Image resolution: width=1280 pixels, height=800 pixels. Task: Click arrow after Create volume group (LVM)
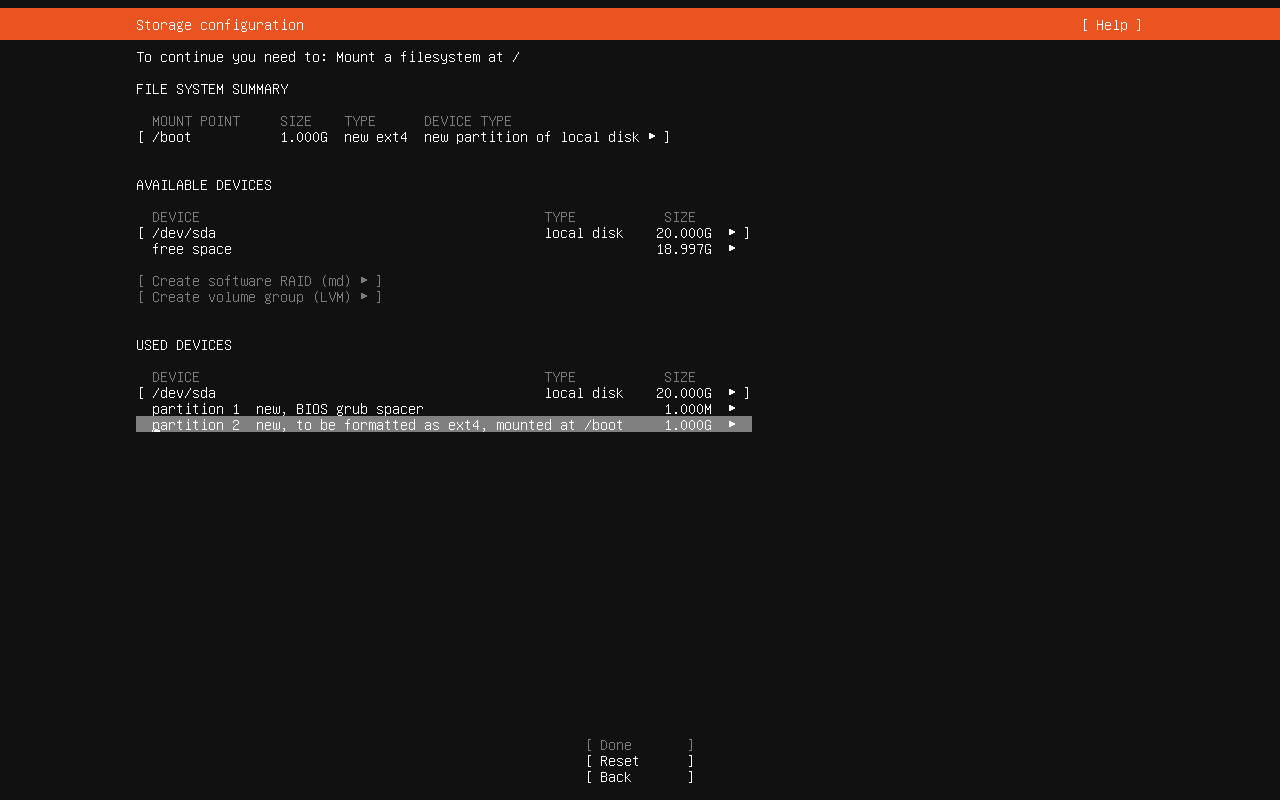click(364, 297)
